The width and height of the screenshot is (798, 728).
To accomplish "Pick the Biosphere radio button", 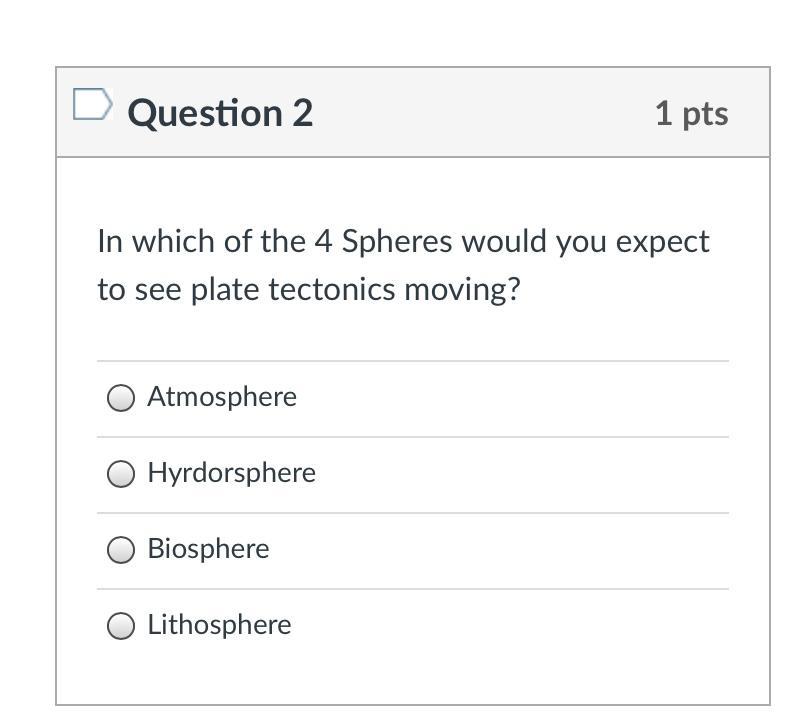I will click(x=121, y=550).
